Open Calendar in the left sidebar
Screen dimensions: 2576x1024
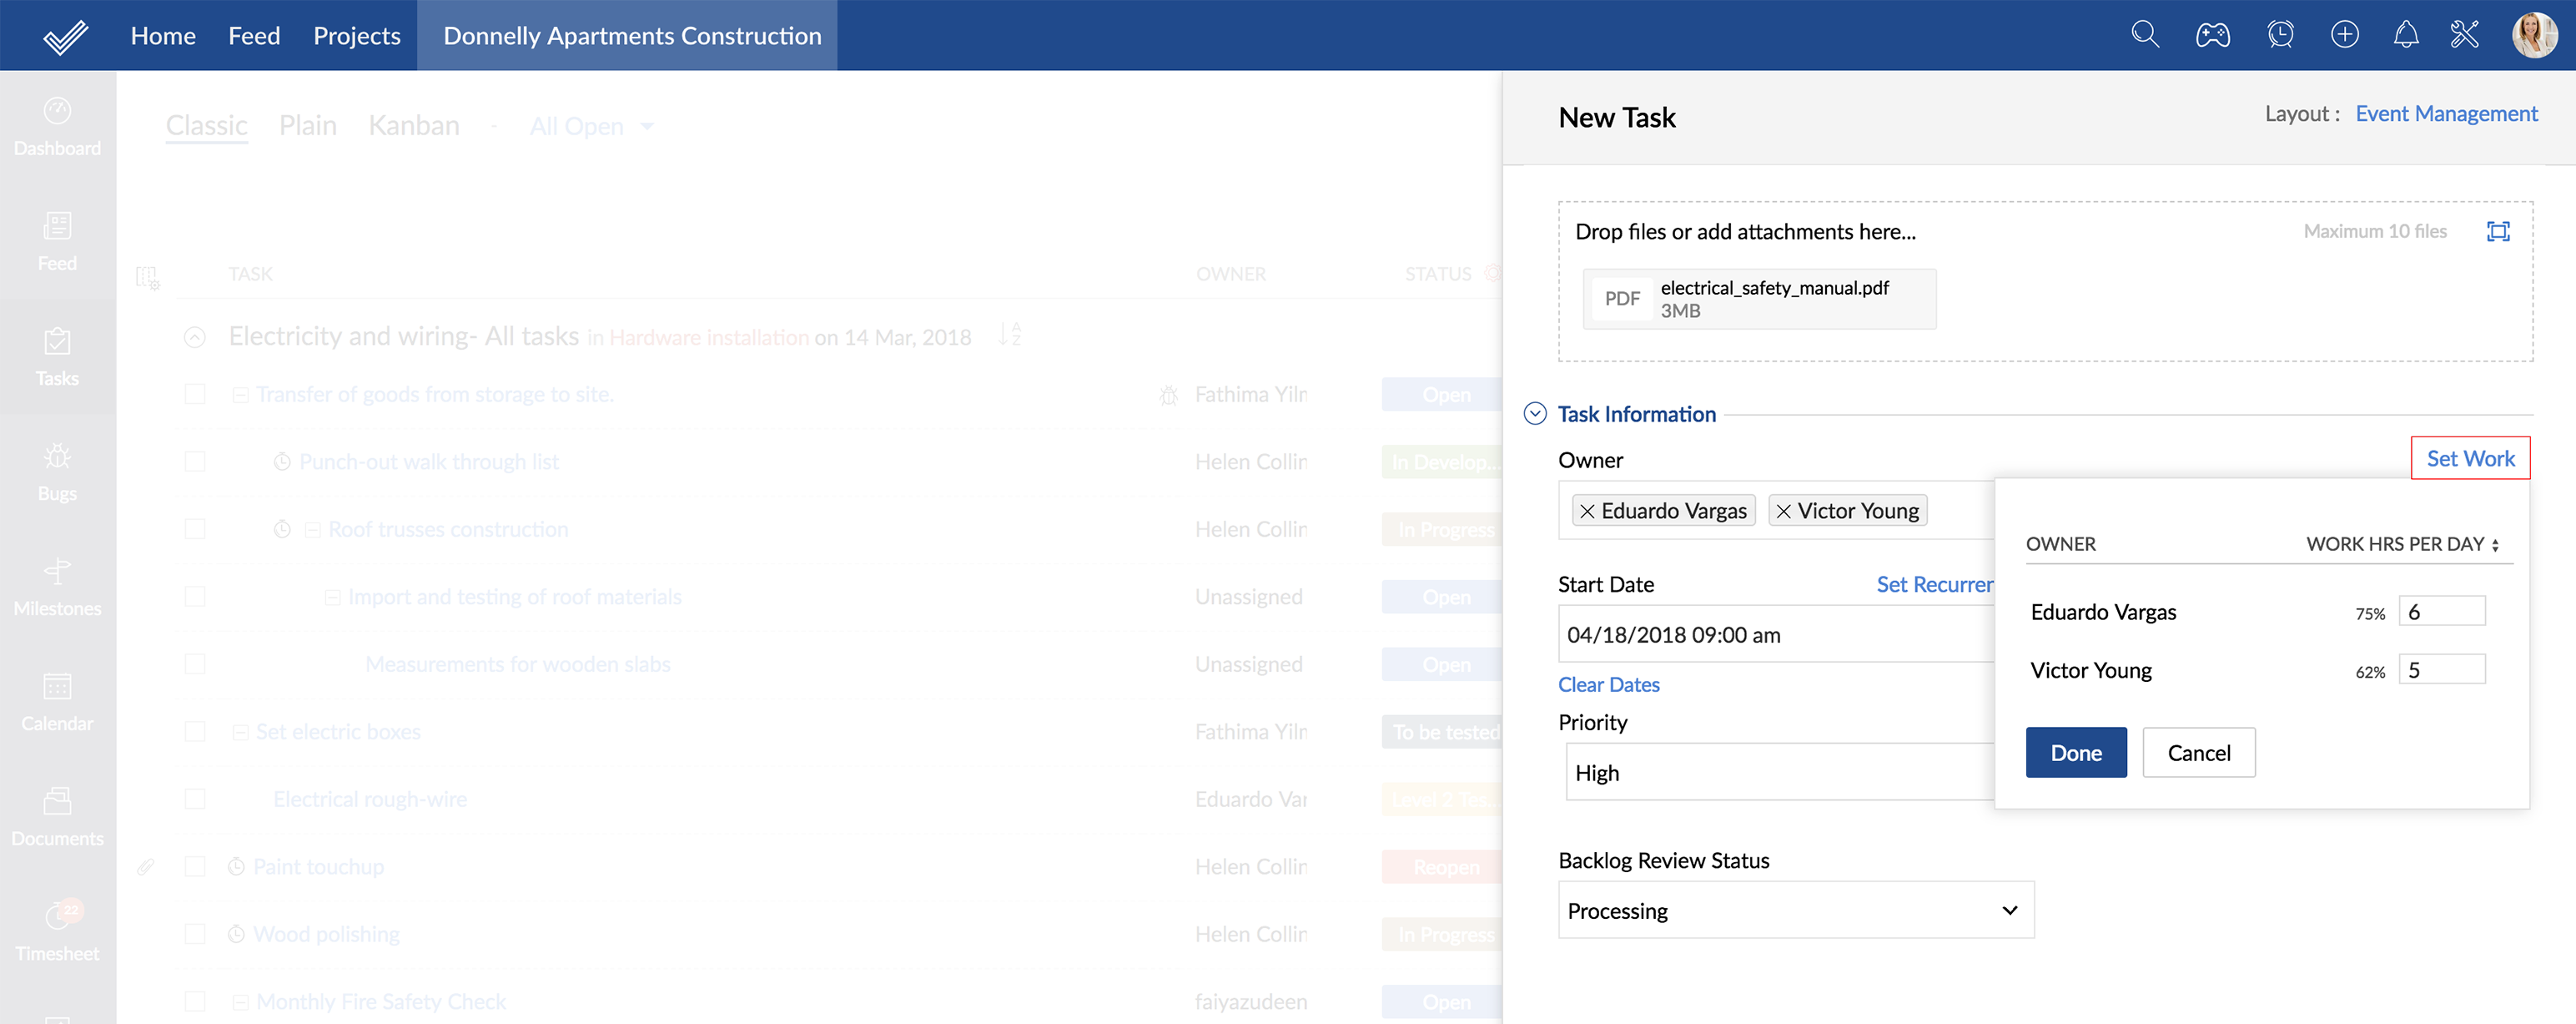point(57,702)
